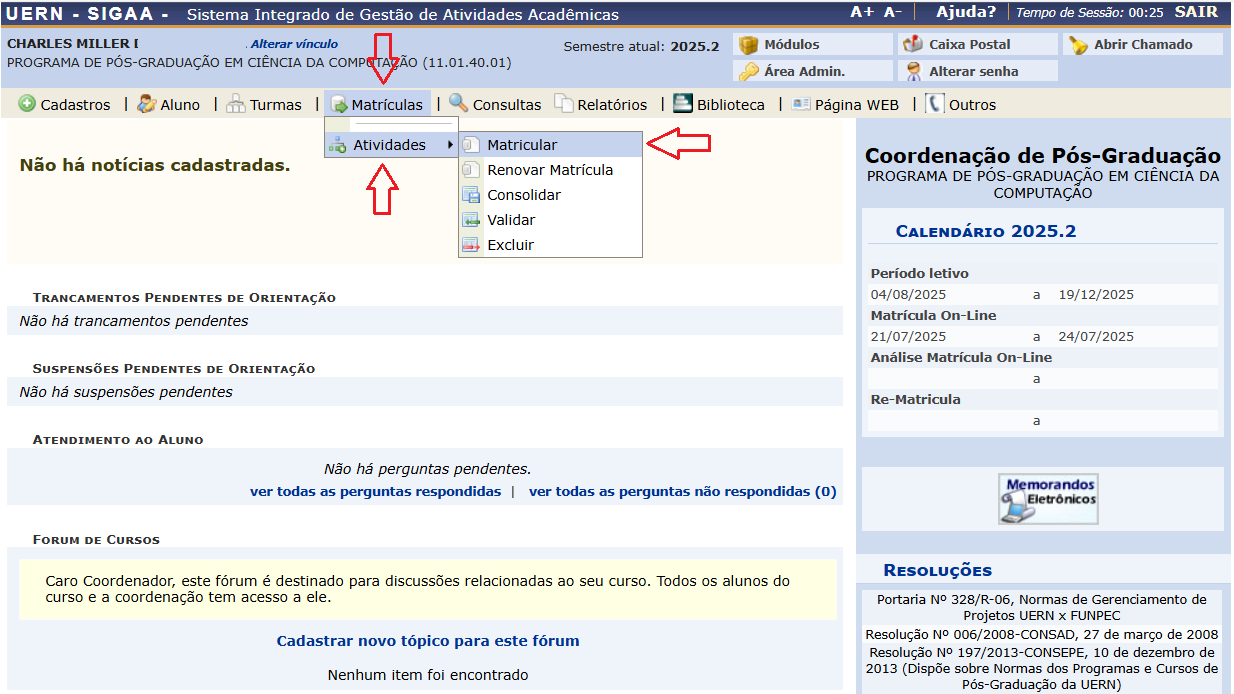Open Área Admin. key icon
Image resolution: width=1234 pixels, height=694 pixels.
click(748, 71)
